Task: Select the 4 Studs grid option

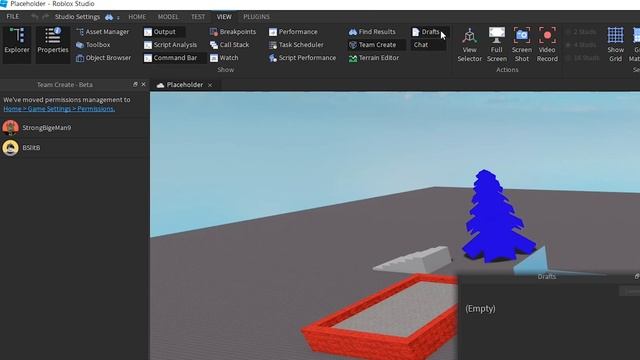Action: pyautogui.click(x=581, y=45)
